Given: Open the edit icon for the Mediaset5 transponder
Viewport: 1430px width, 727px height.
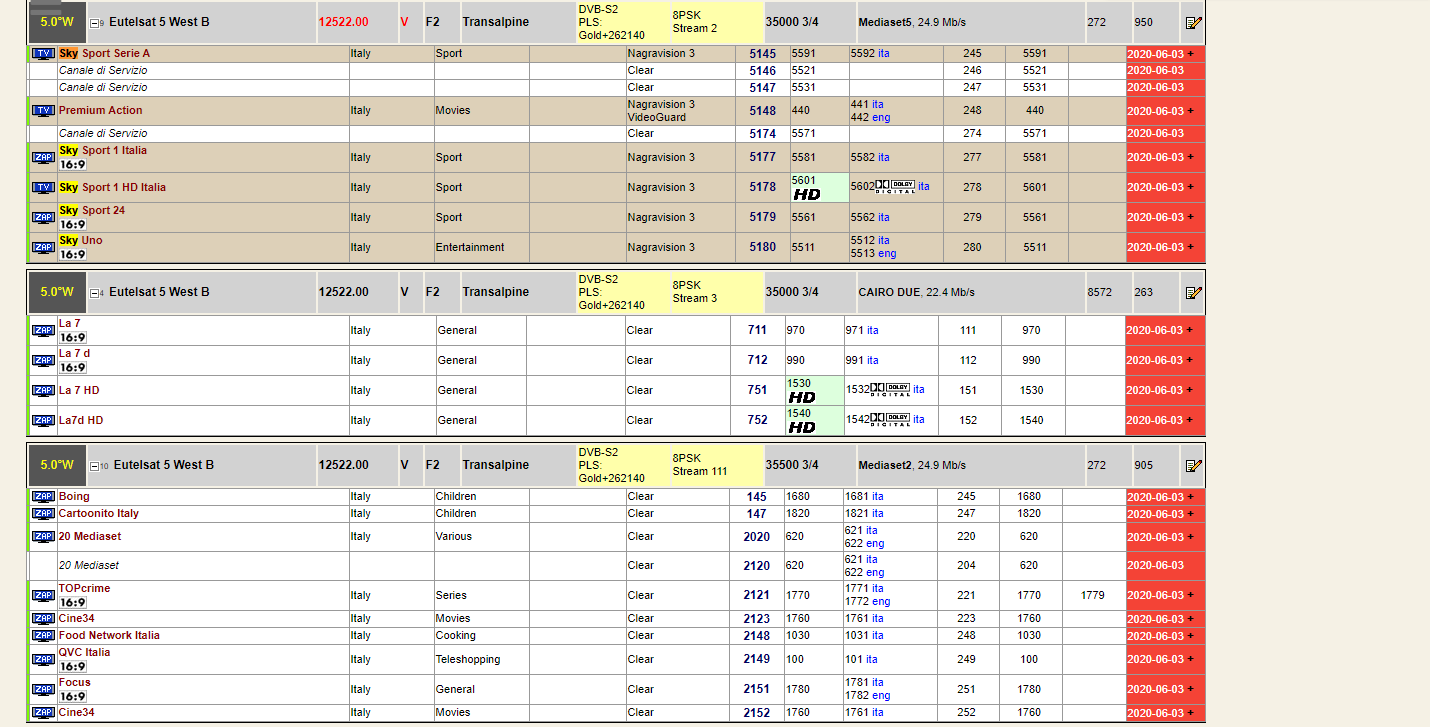Looking at the screenshot, I should coord(1192,23).
